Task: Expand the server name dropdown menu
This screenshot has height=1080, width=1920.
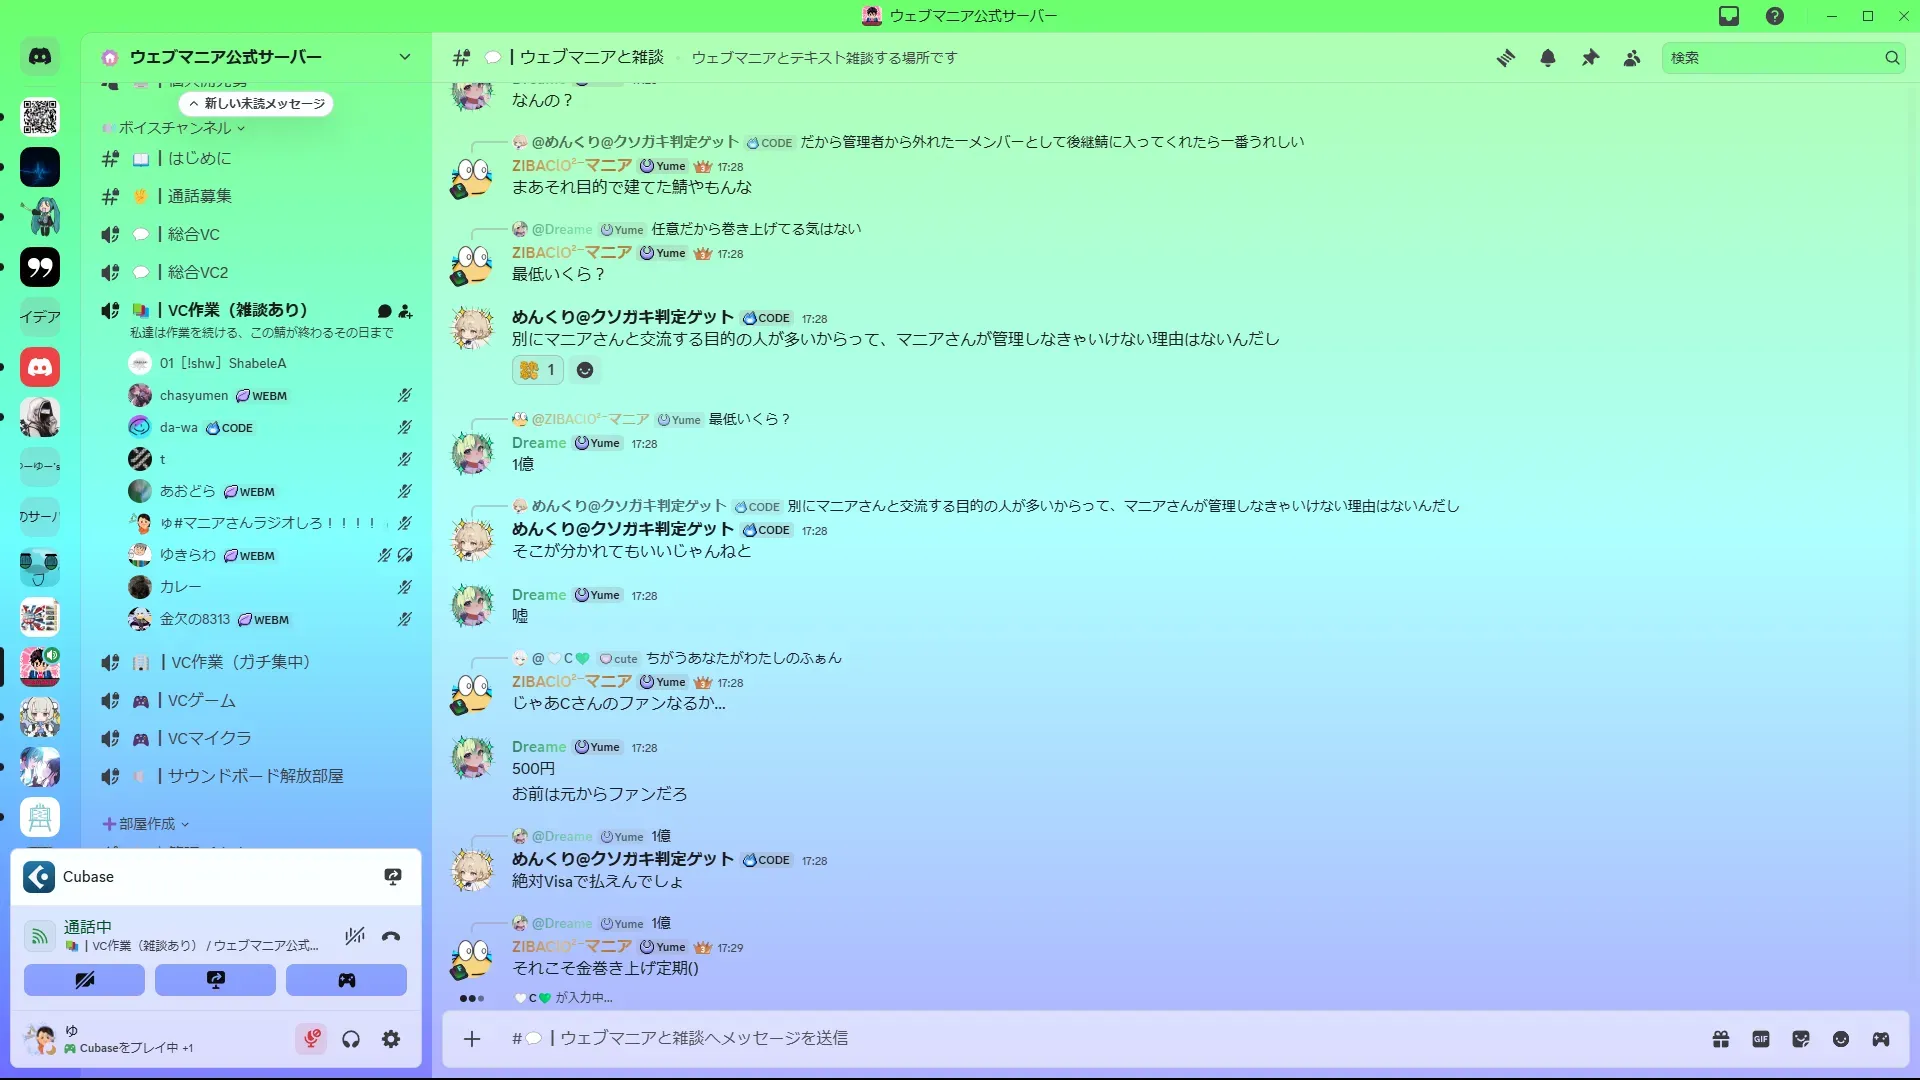Action: pyautogui.click(x=404, y=57)
